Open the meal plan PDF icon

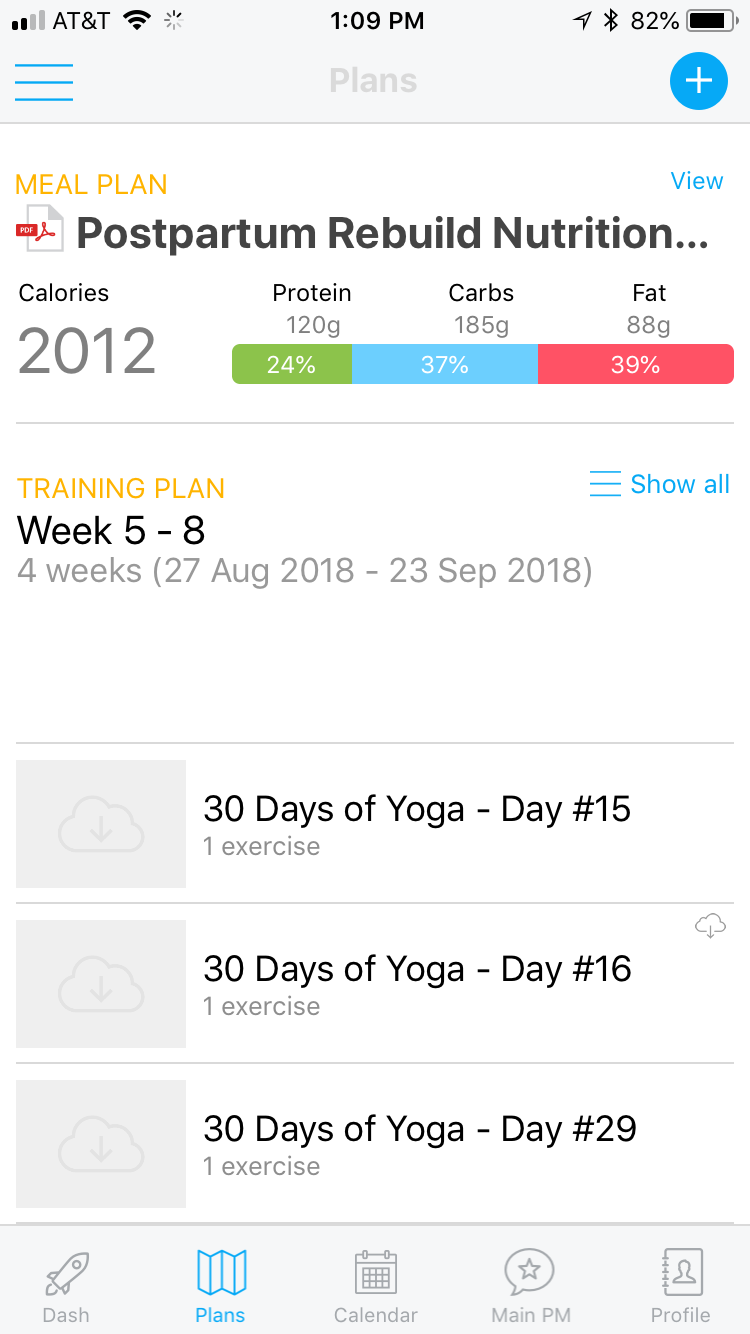(40, 230)
